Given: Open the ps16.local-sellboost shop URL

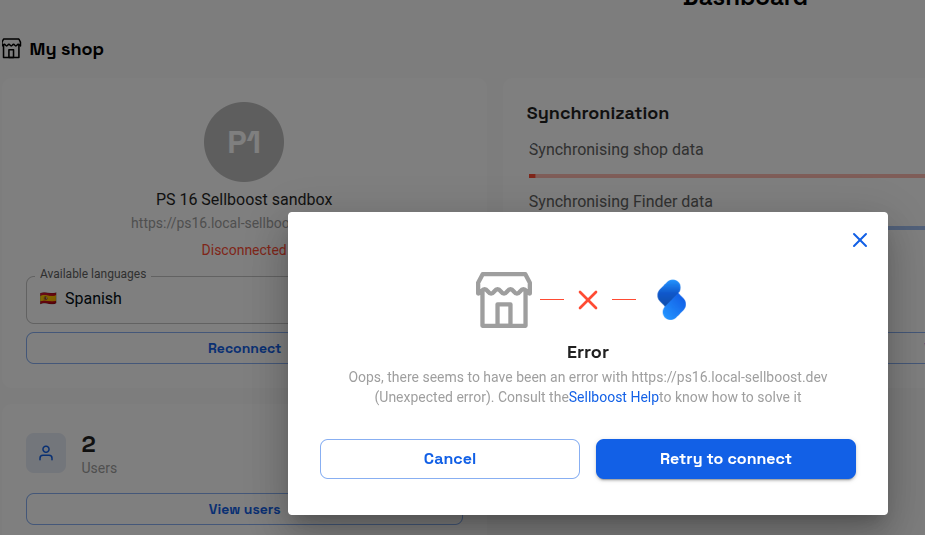Looking at the screenshot, I should (x=209, y=223).
